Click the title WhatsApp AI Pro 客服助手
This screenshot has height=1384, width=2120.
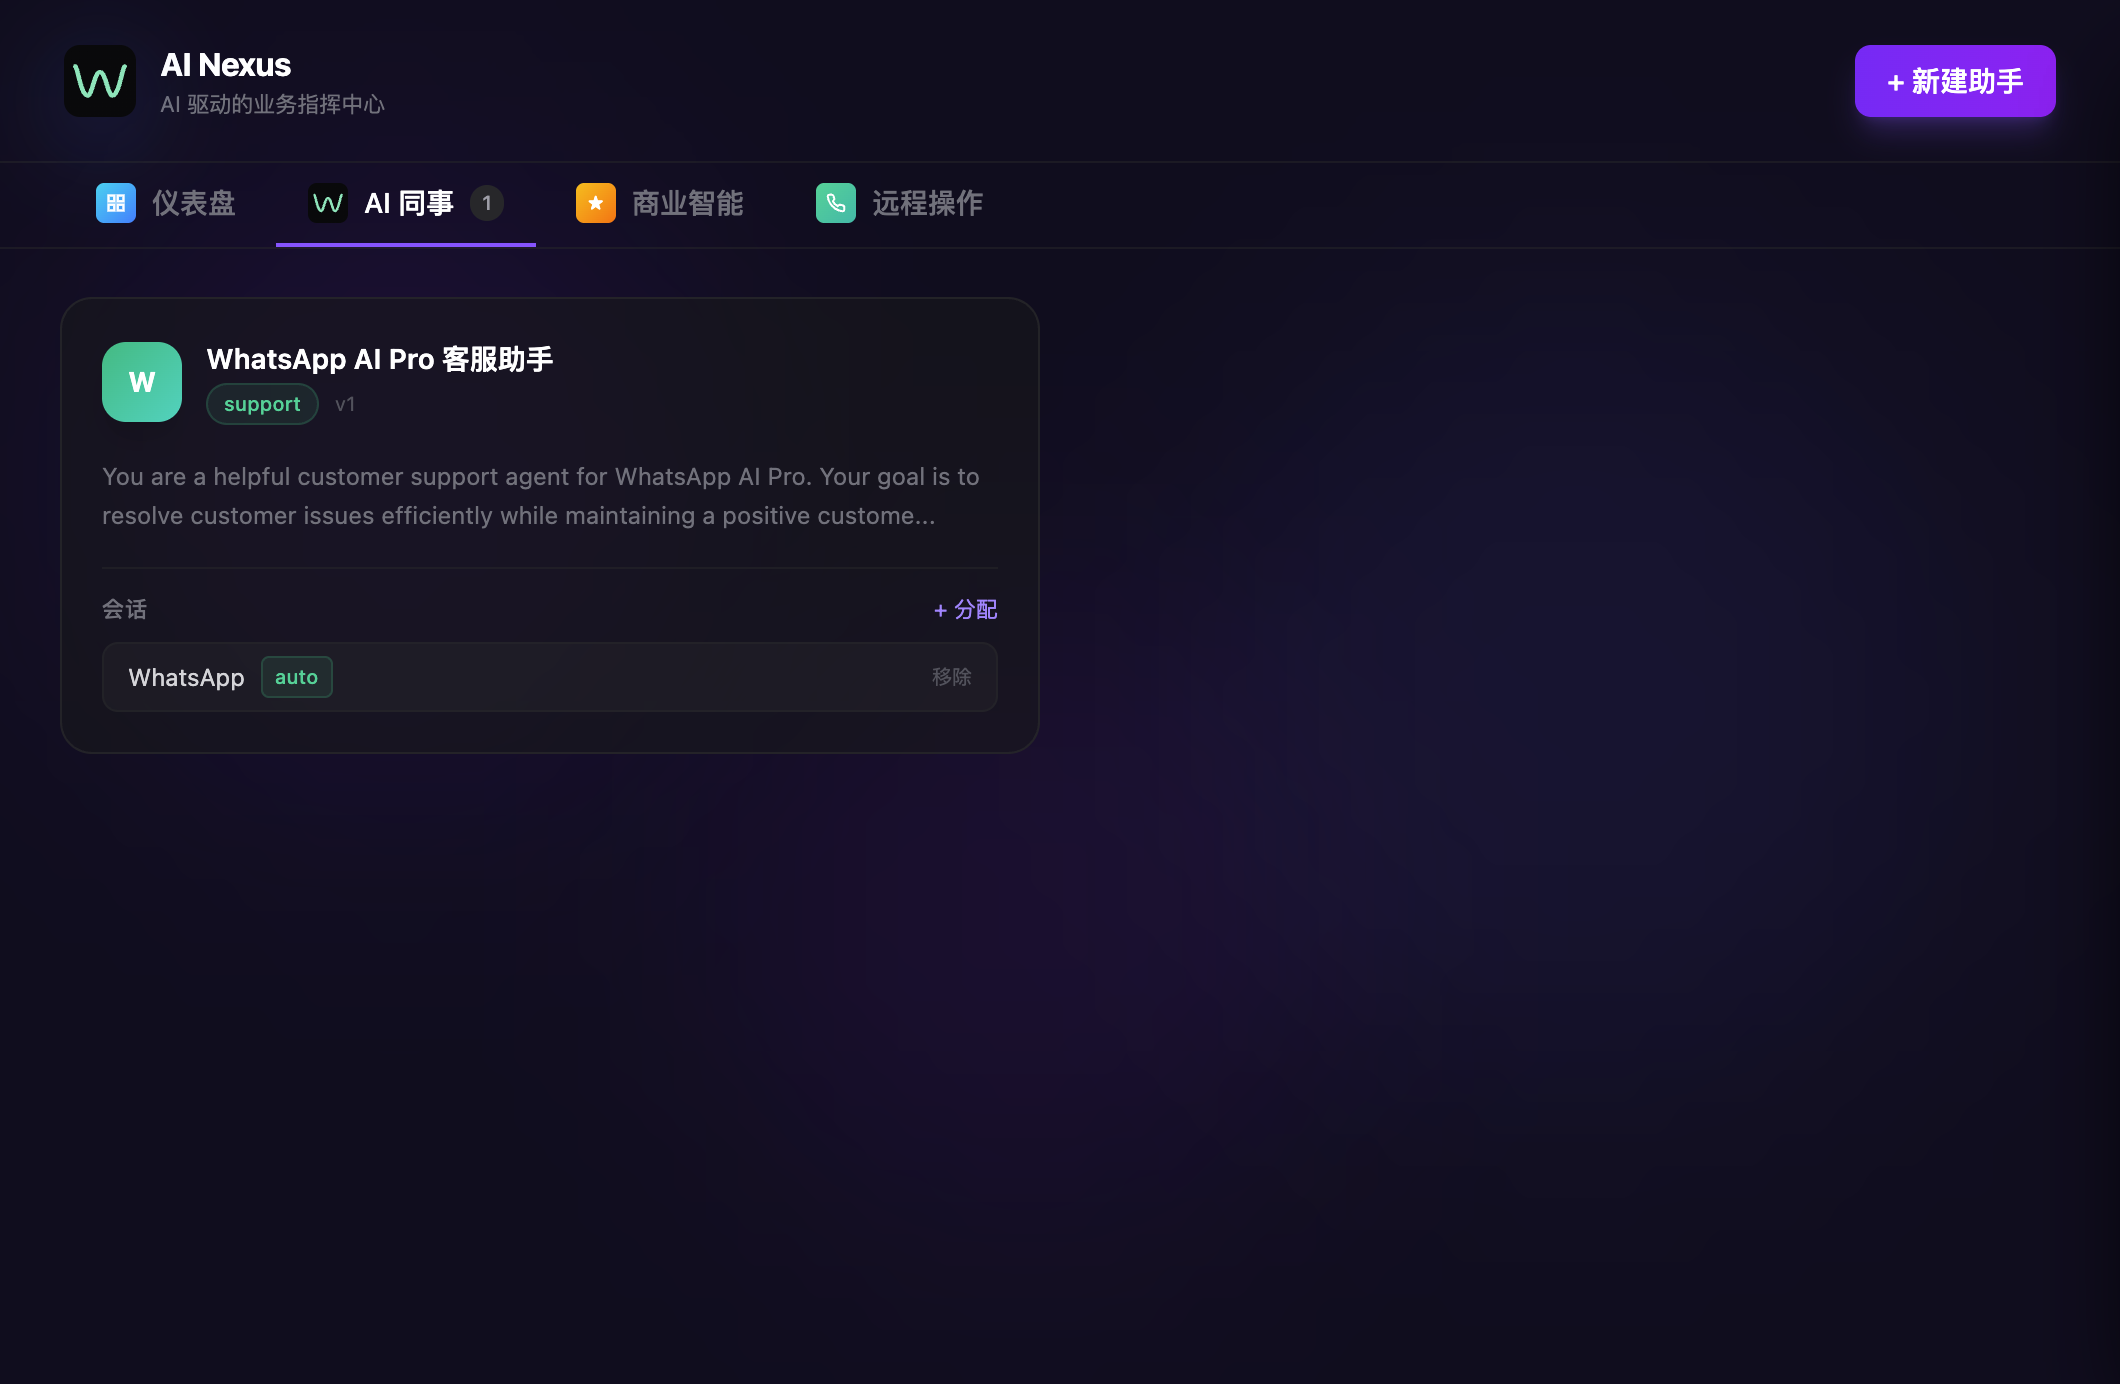coord(380,359)
